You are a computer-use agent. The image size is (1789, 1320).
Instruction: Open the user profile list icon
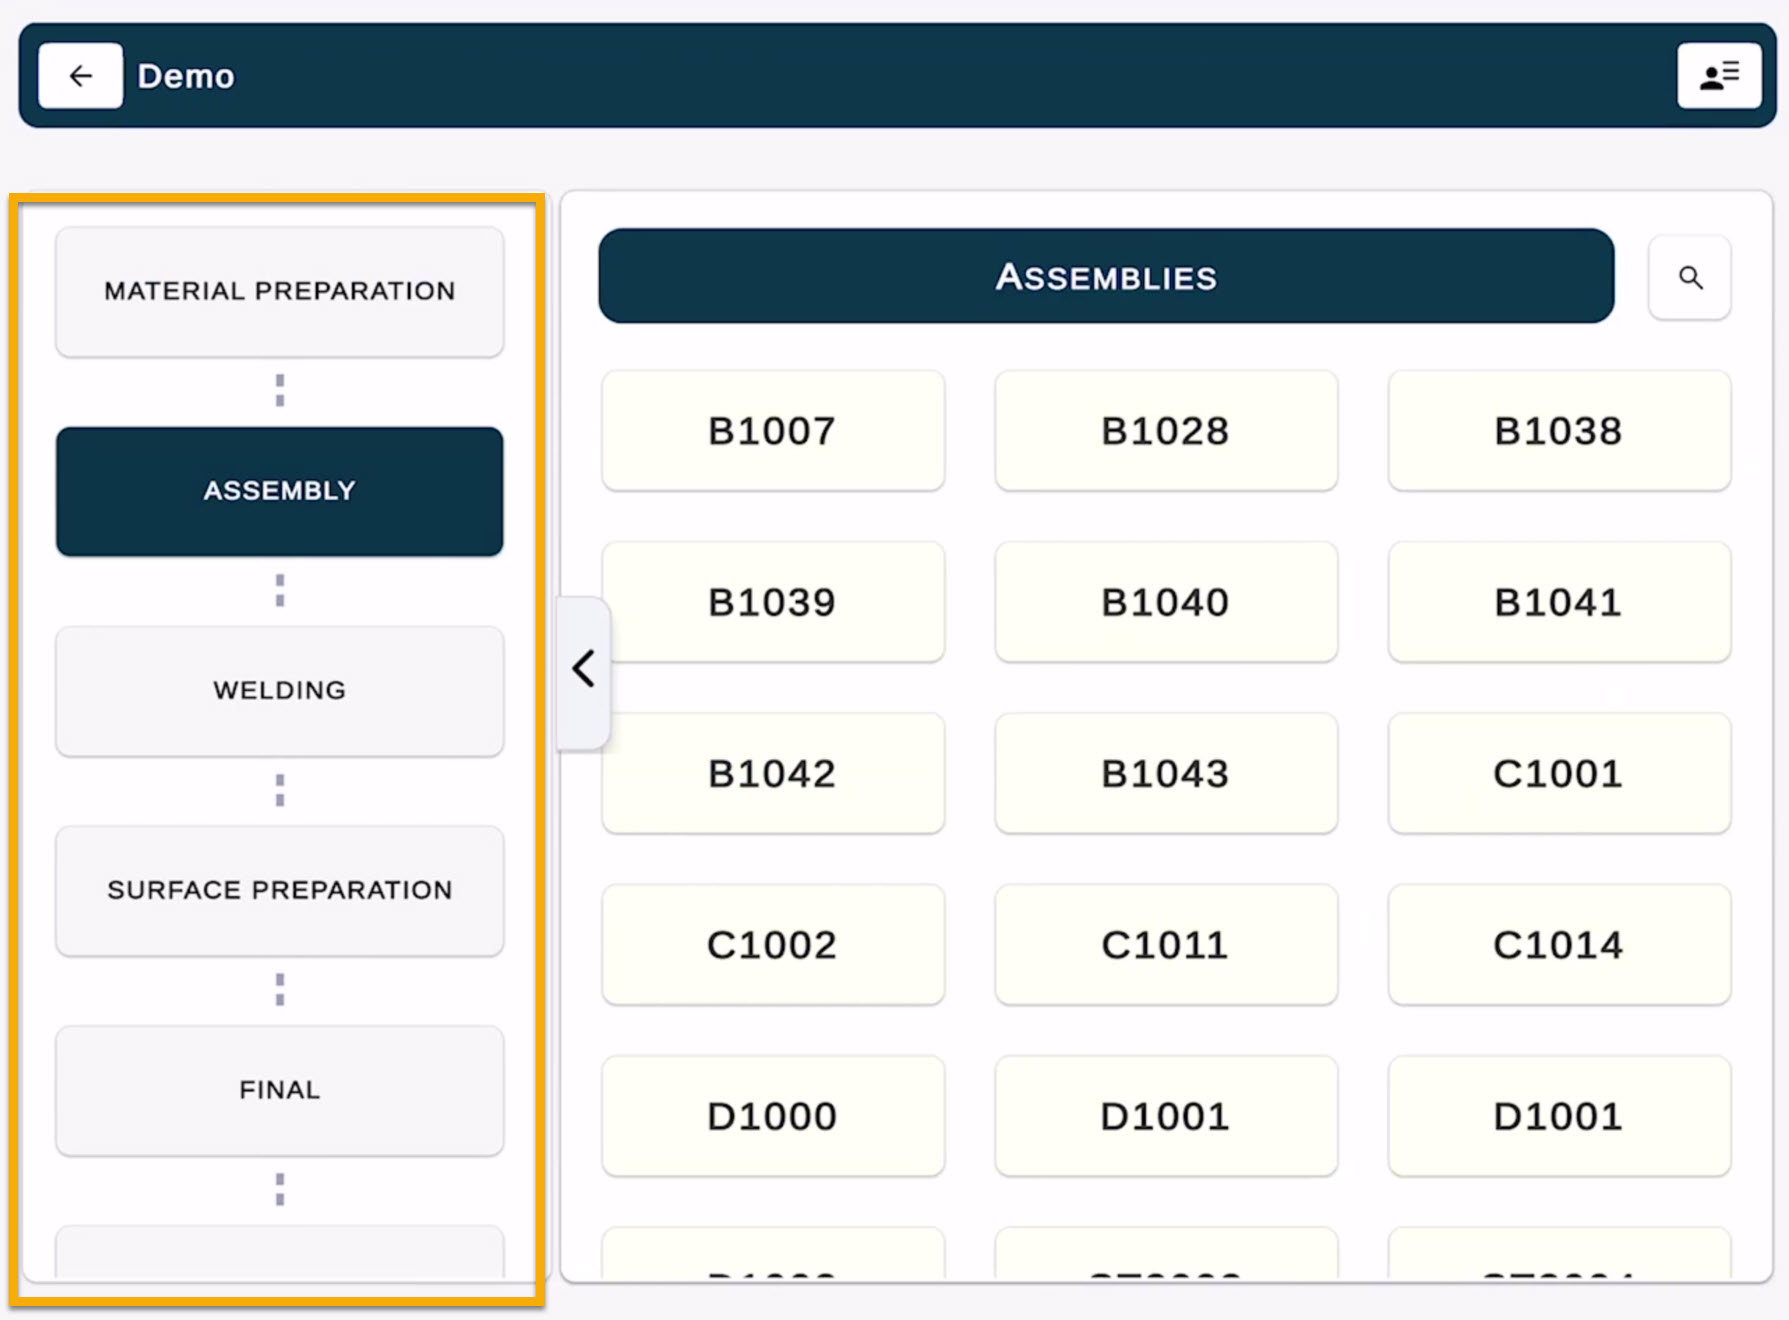click(x=1718, y=76)
